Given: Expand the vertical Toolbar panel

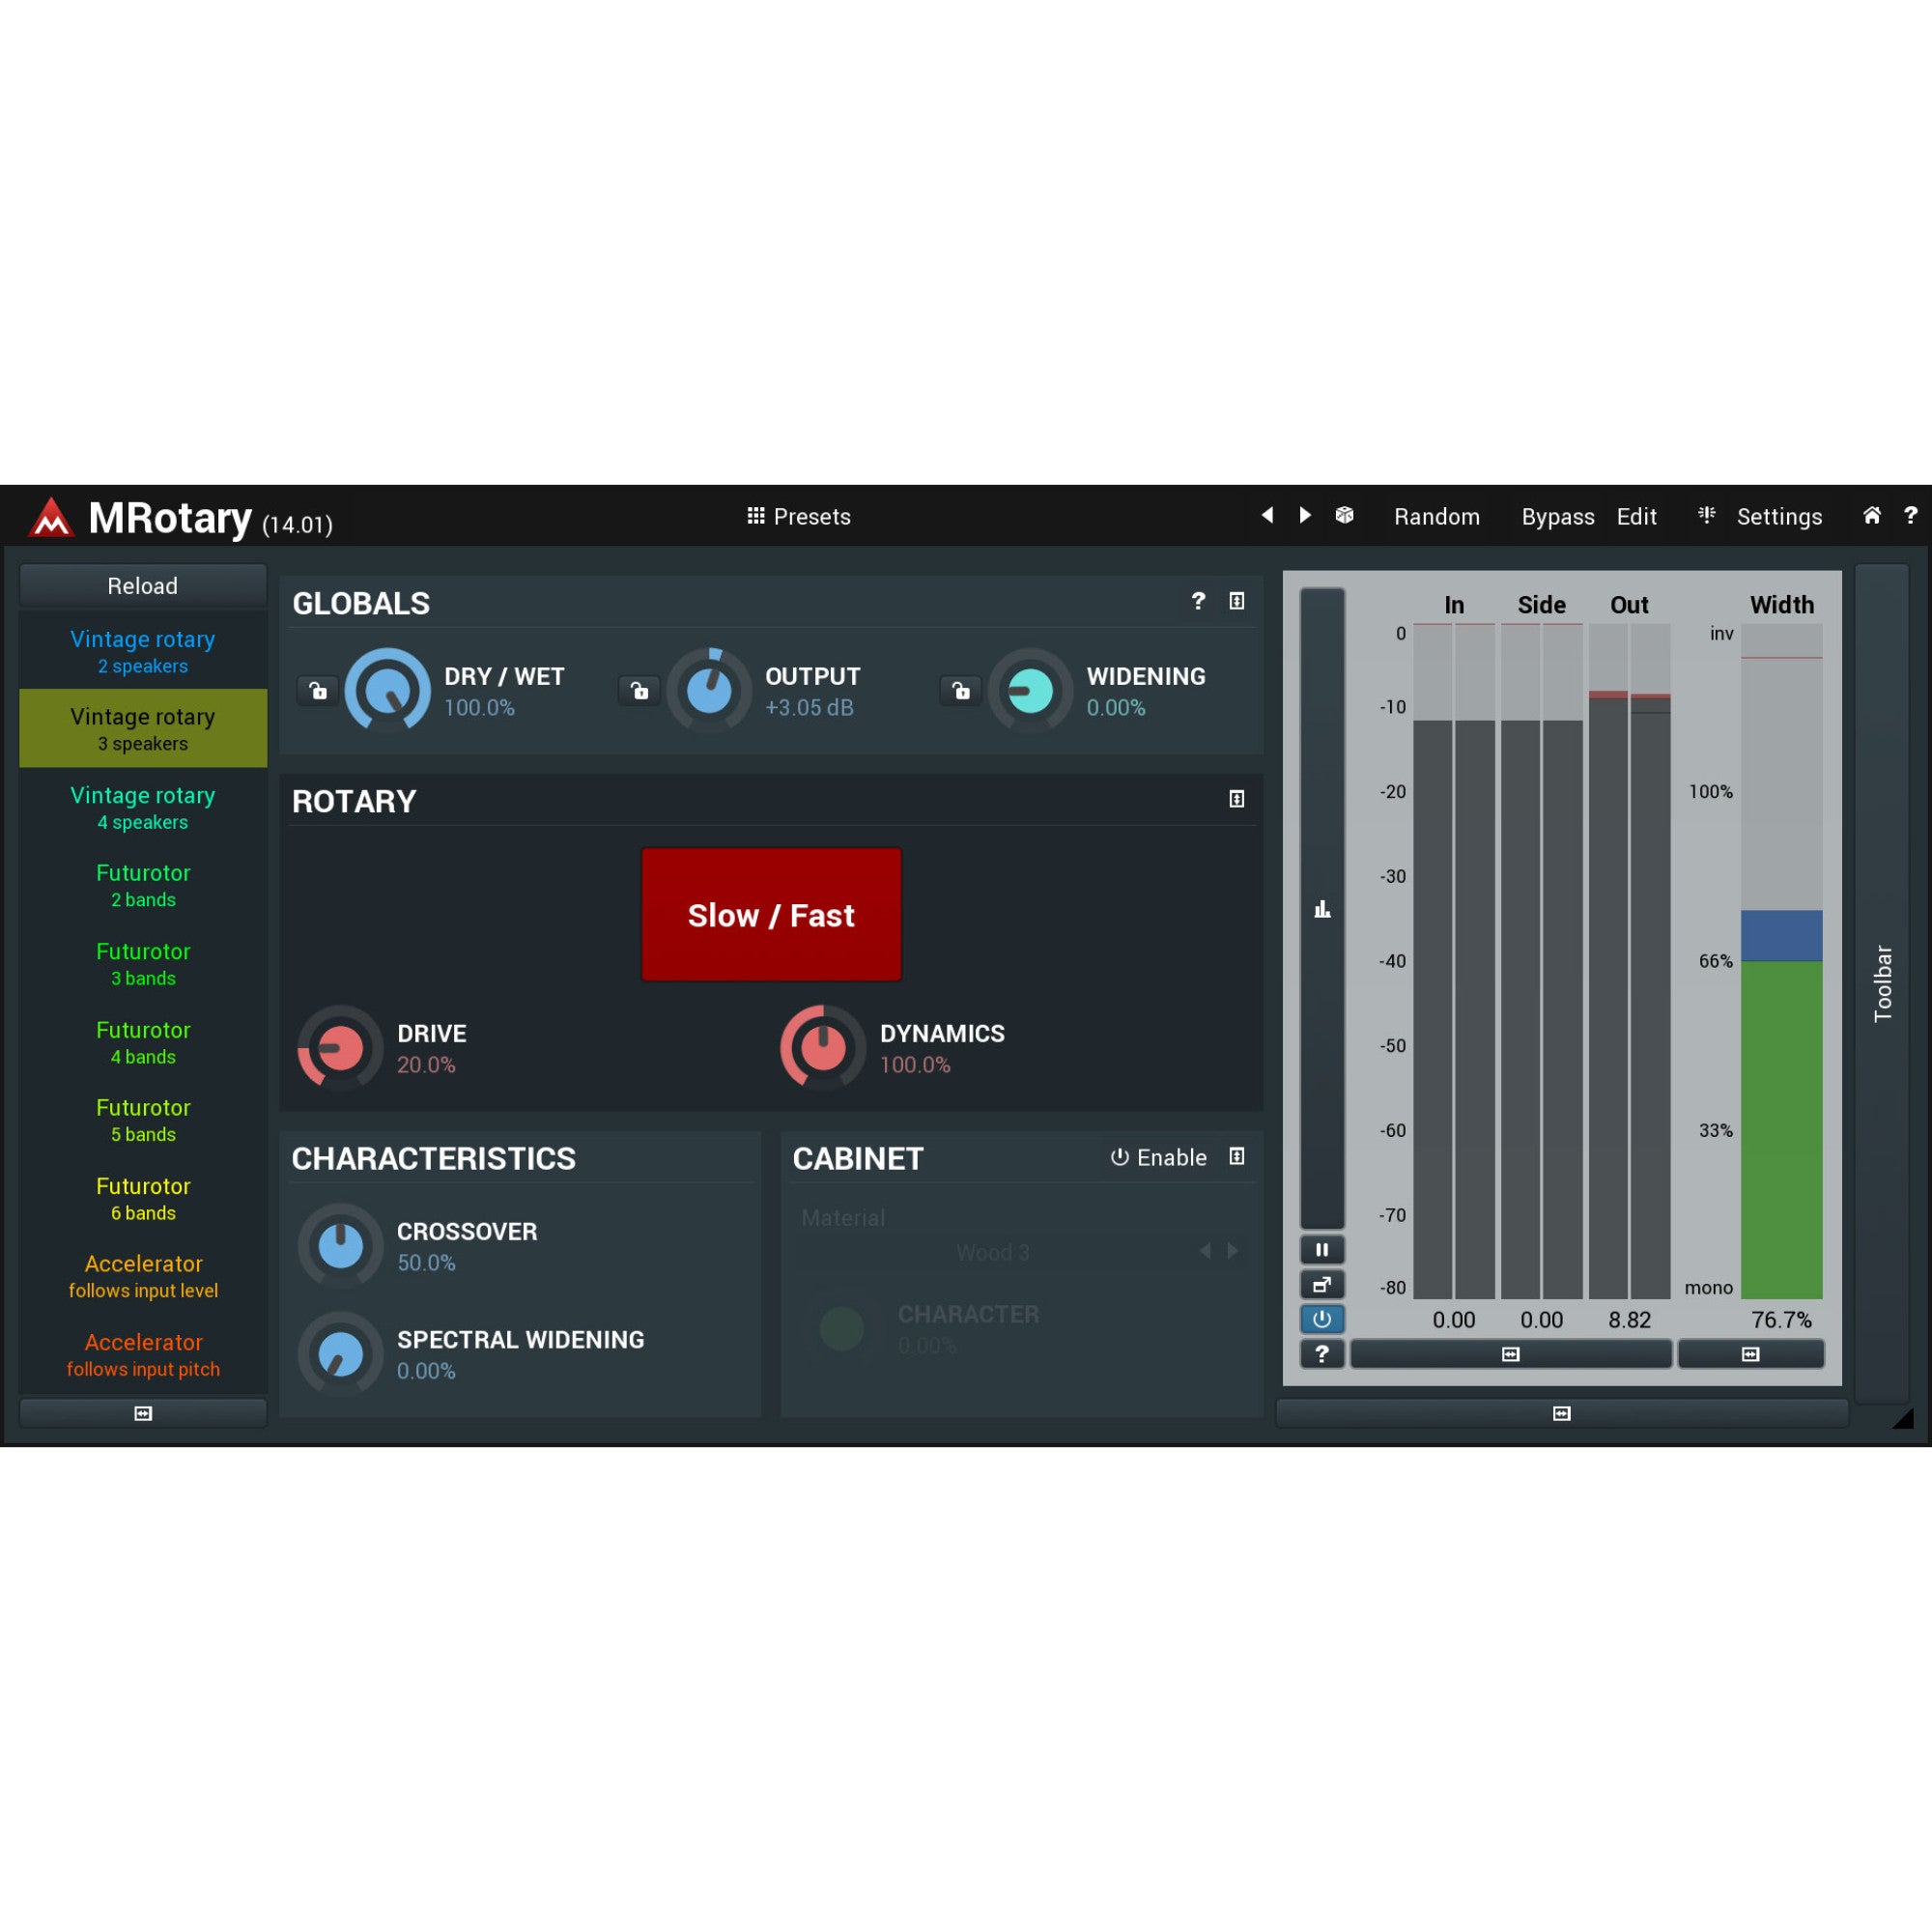Looking at the screenshot, I should pos(1882,984).
